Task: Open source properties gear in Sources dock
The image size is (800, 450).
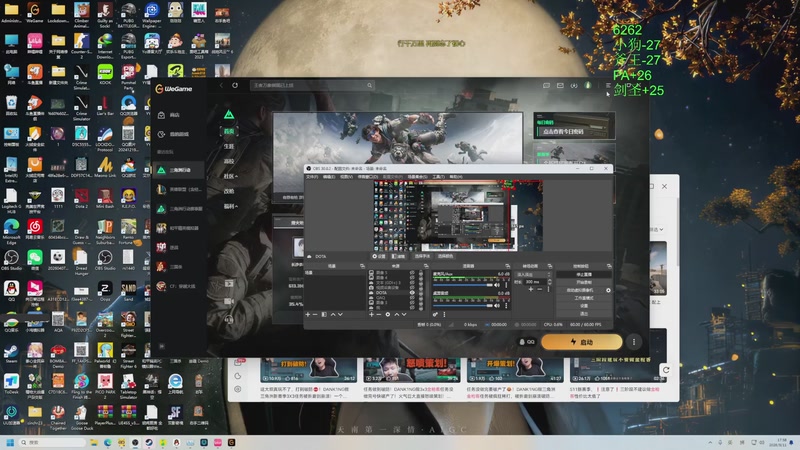Action: tap(388, 314)
